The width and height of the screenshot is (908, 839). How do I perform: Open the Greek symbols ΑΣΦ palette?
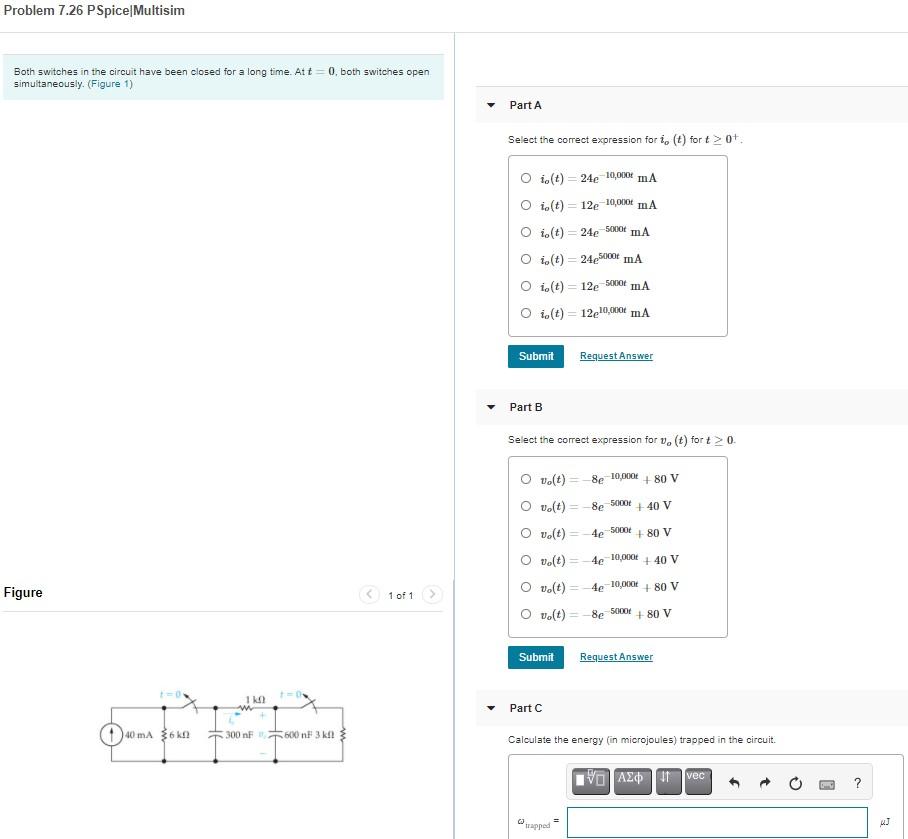632,781
